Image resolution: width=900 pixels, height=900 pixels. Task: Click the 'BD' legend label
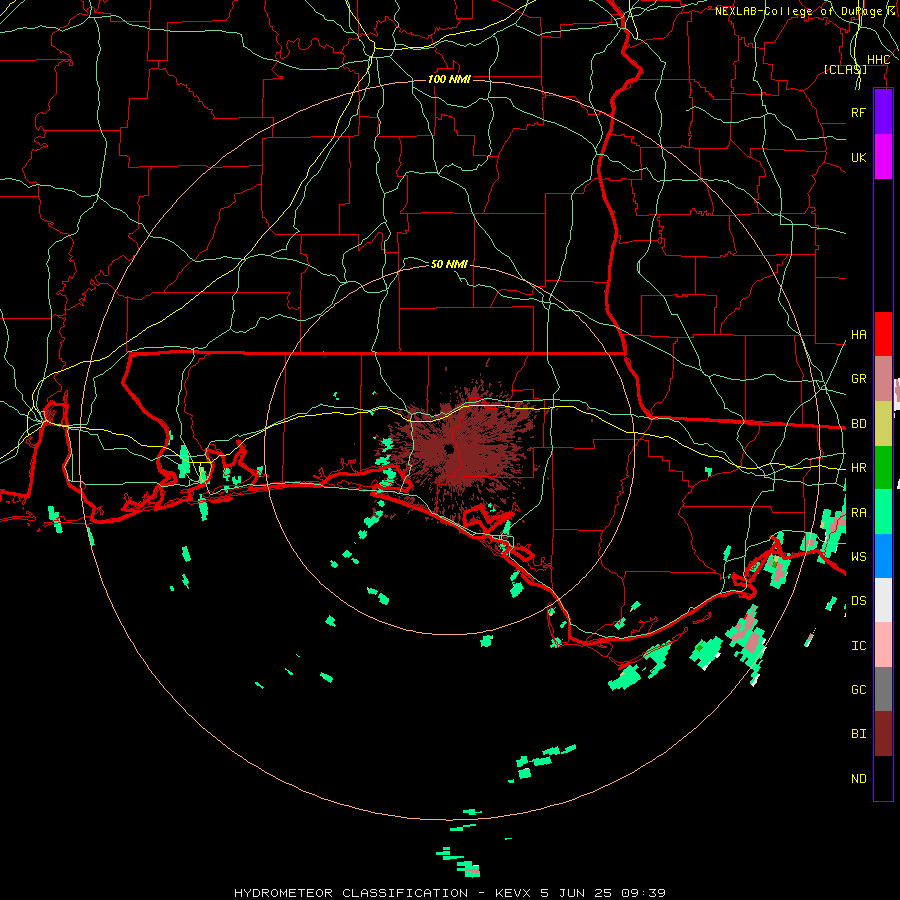point(858,424)
